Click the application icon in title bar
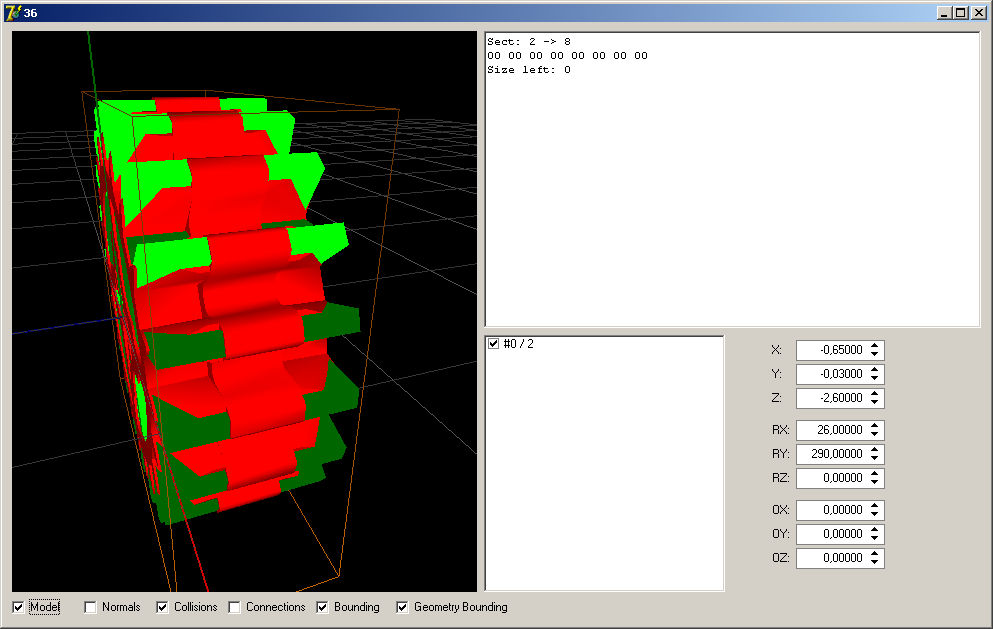993x629 pixels. click(14, 13)
